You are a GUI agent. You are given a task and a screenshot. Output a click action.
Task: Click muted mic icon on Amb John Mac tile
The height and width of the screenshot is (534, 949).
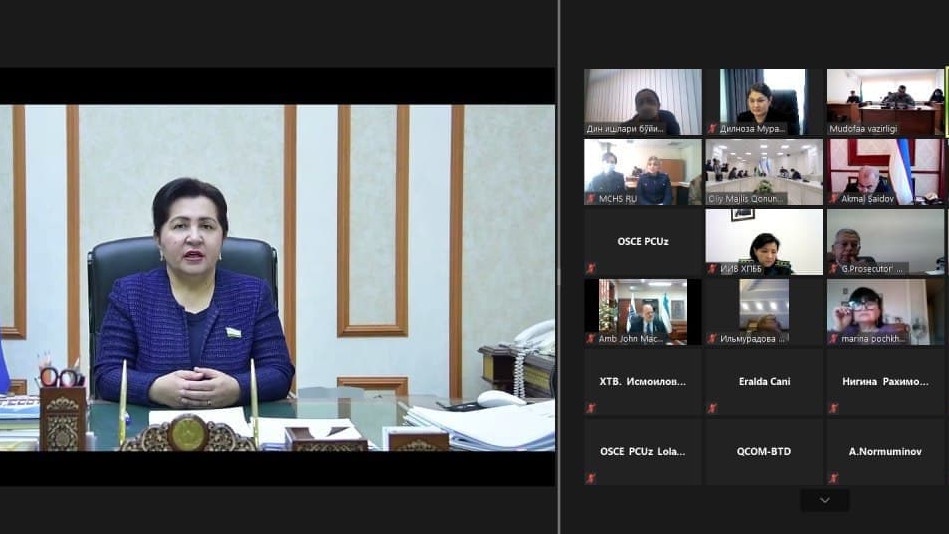[590, 339]
